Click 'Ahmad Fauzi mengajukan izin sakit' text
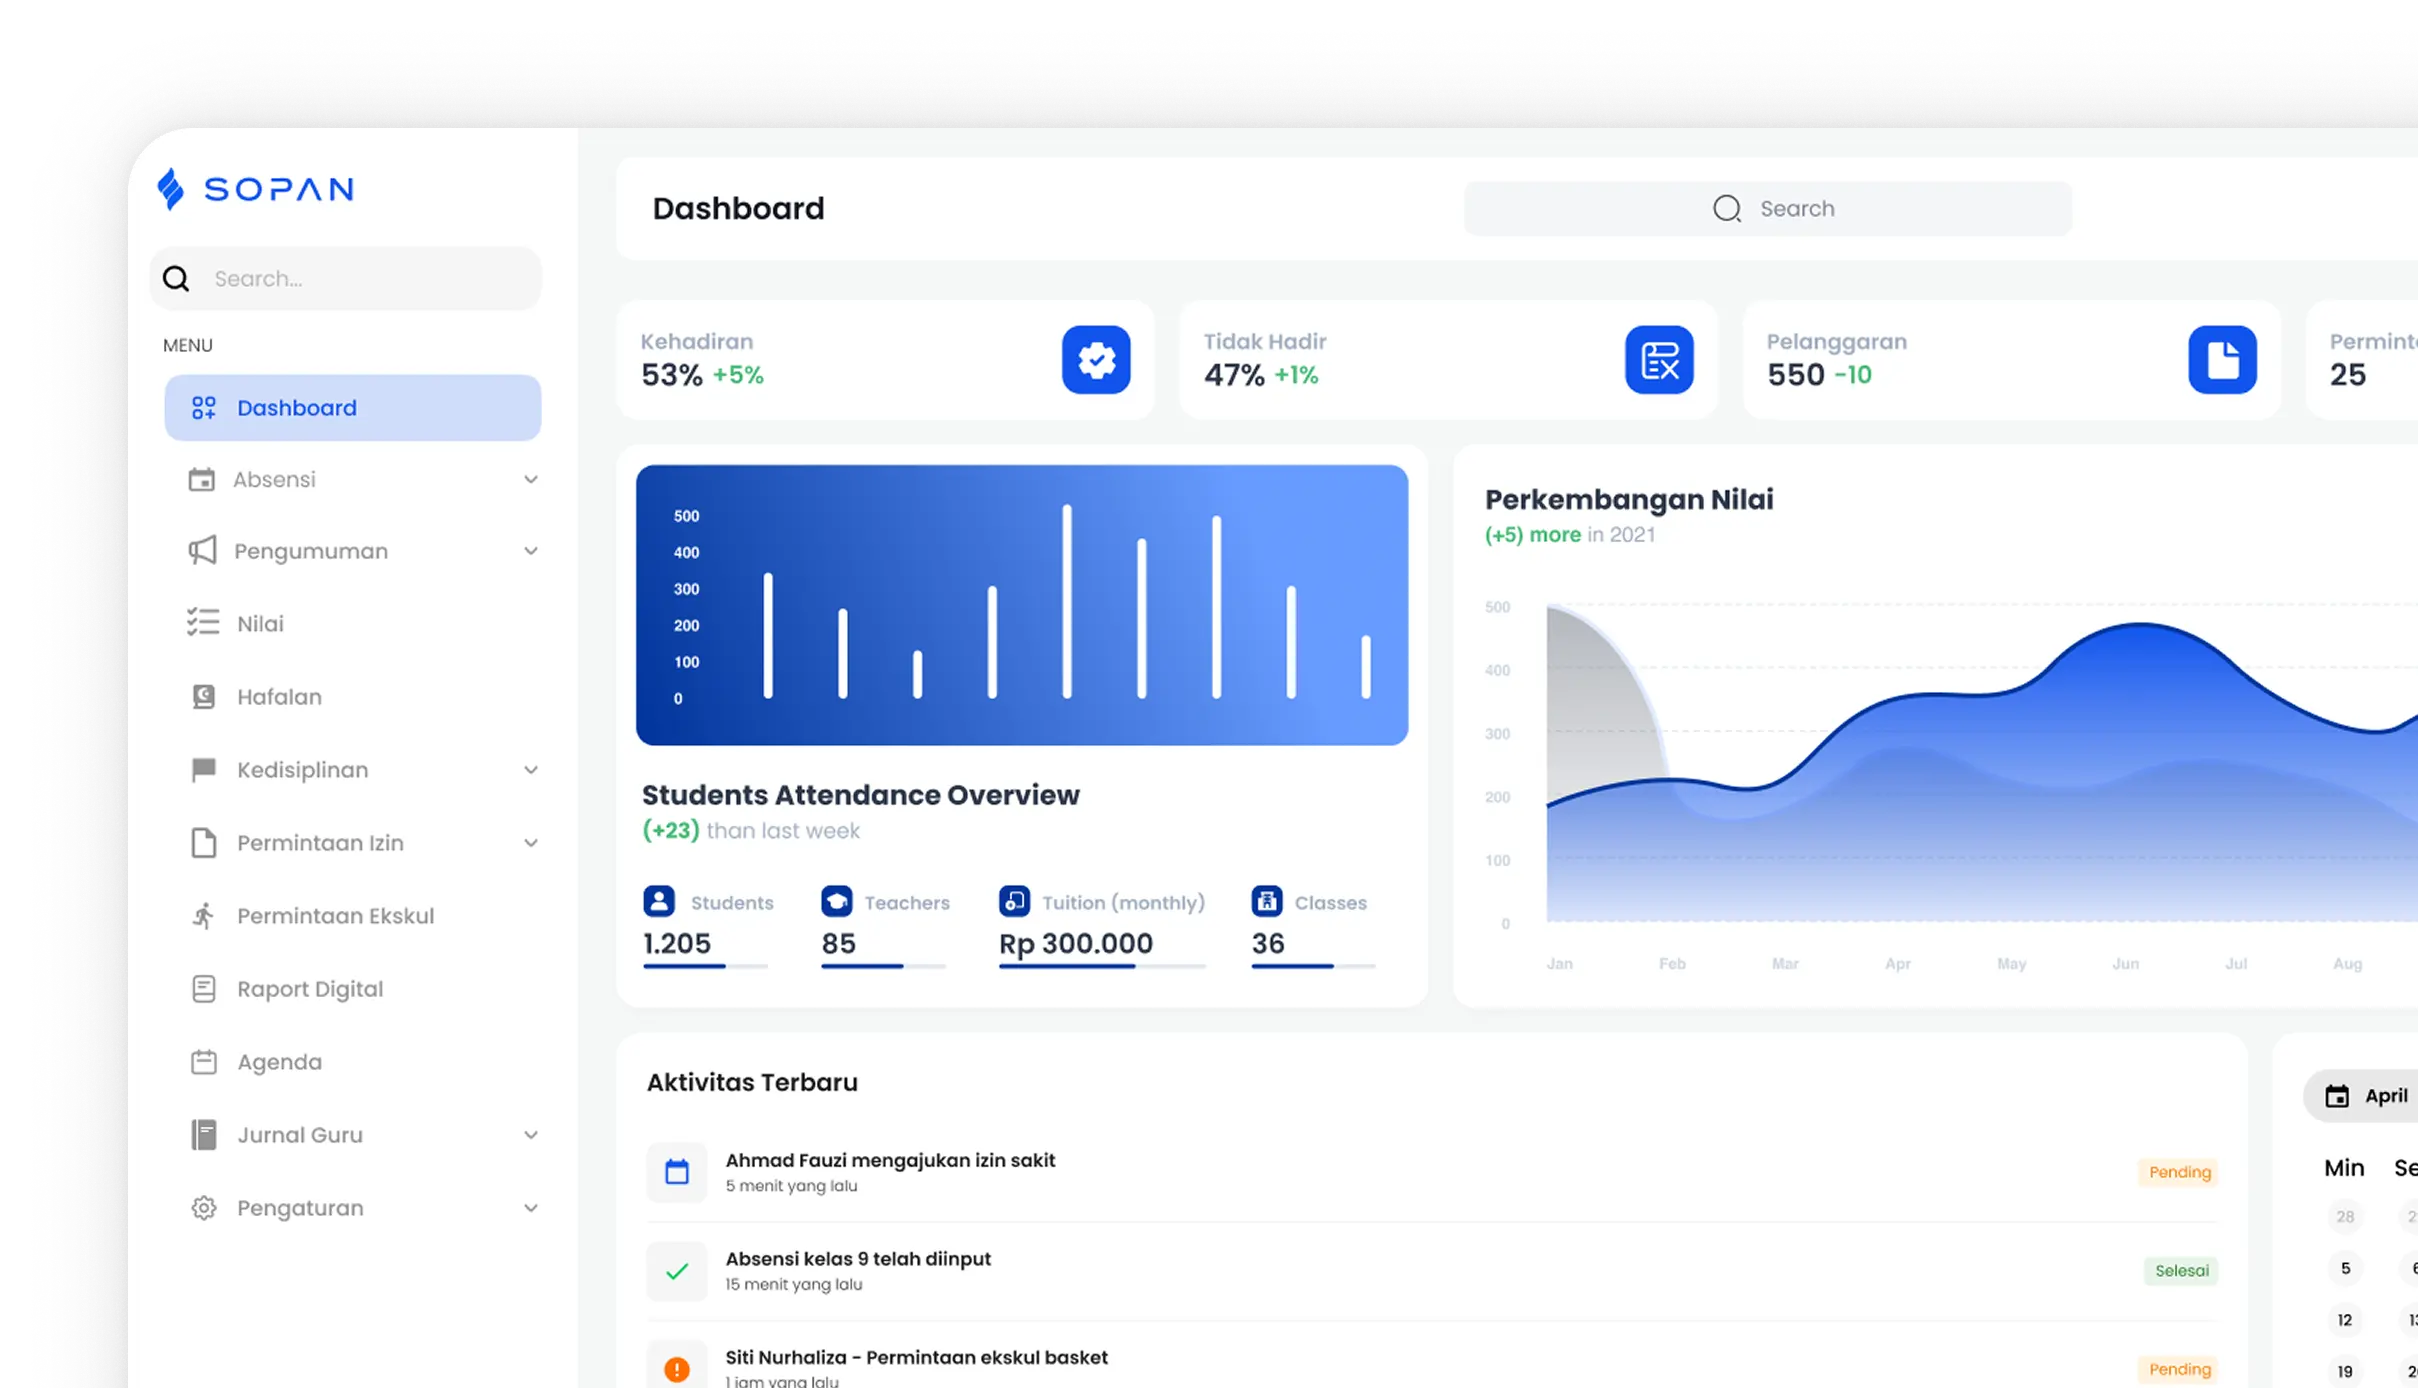The width and height of the screenshot is (2418, 1388). 890,1160
